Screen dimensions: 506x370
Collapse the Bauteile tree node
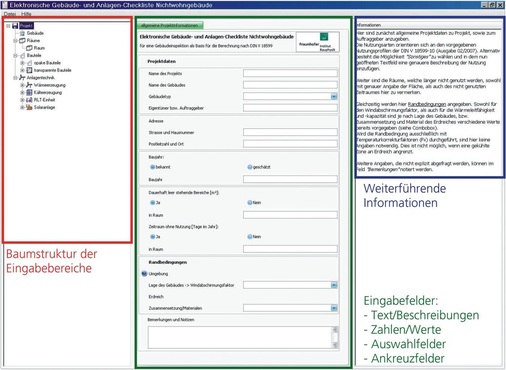pos(15,55)
